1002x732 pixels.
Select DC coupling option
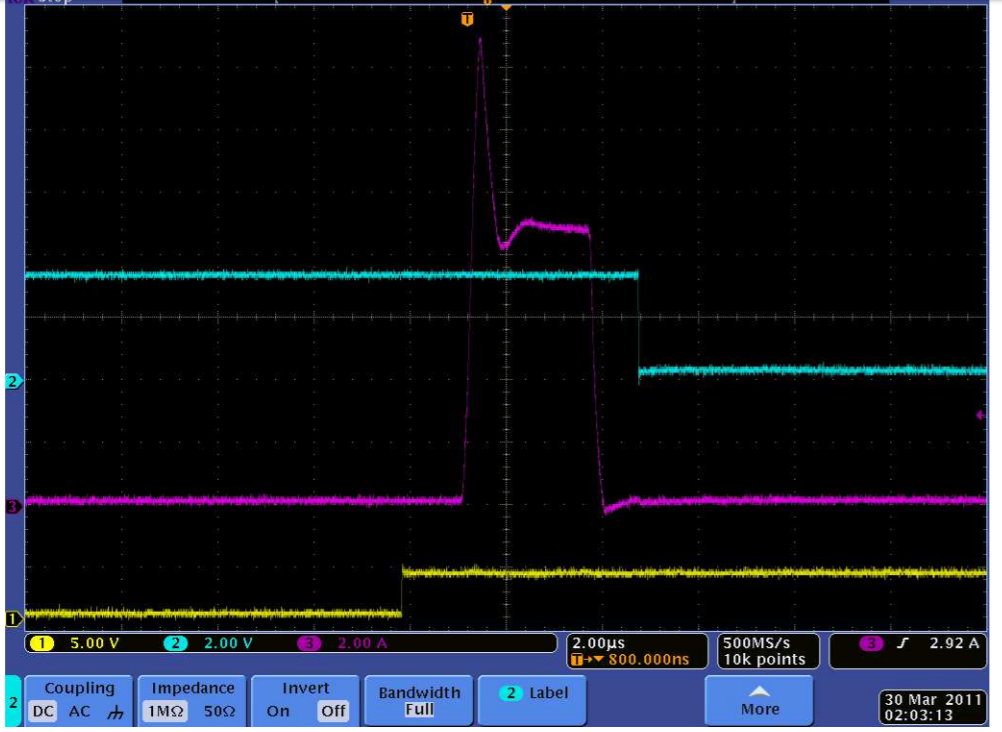point(43,711)
